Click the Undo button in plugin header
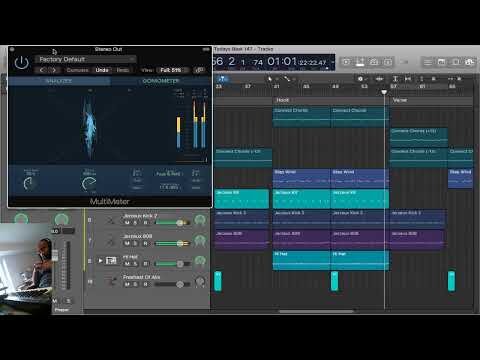 [x=102, y=70]
